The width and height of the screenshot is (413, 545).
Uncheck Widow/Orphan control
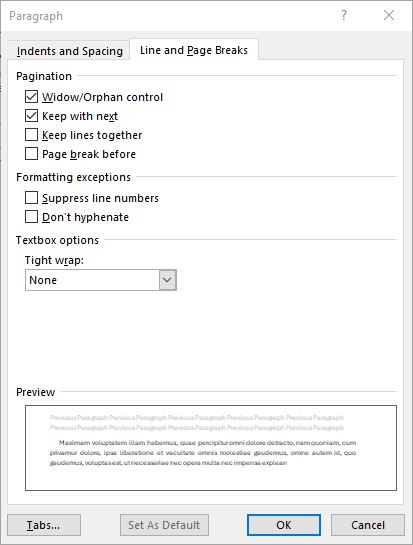(31, 97)
